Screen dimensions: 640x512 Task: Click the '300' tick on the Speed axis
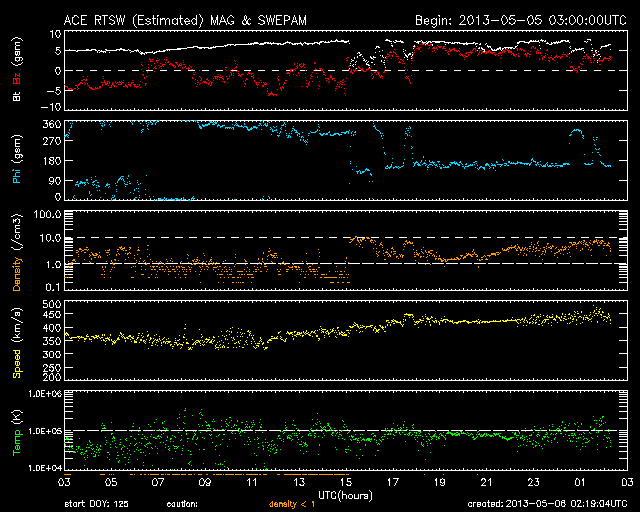pyautogui.click(x=53, y=354)
